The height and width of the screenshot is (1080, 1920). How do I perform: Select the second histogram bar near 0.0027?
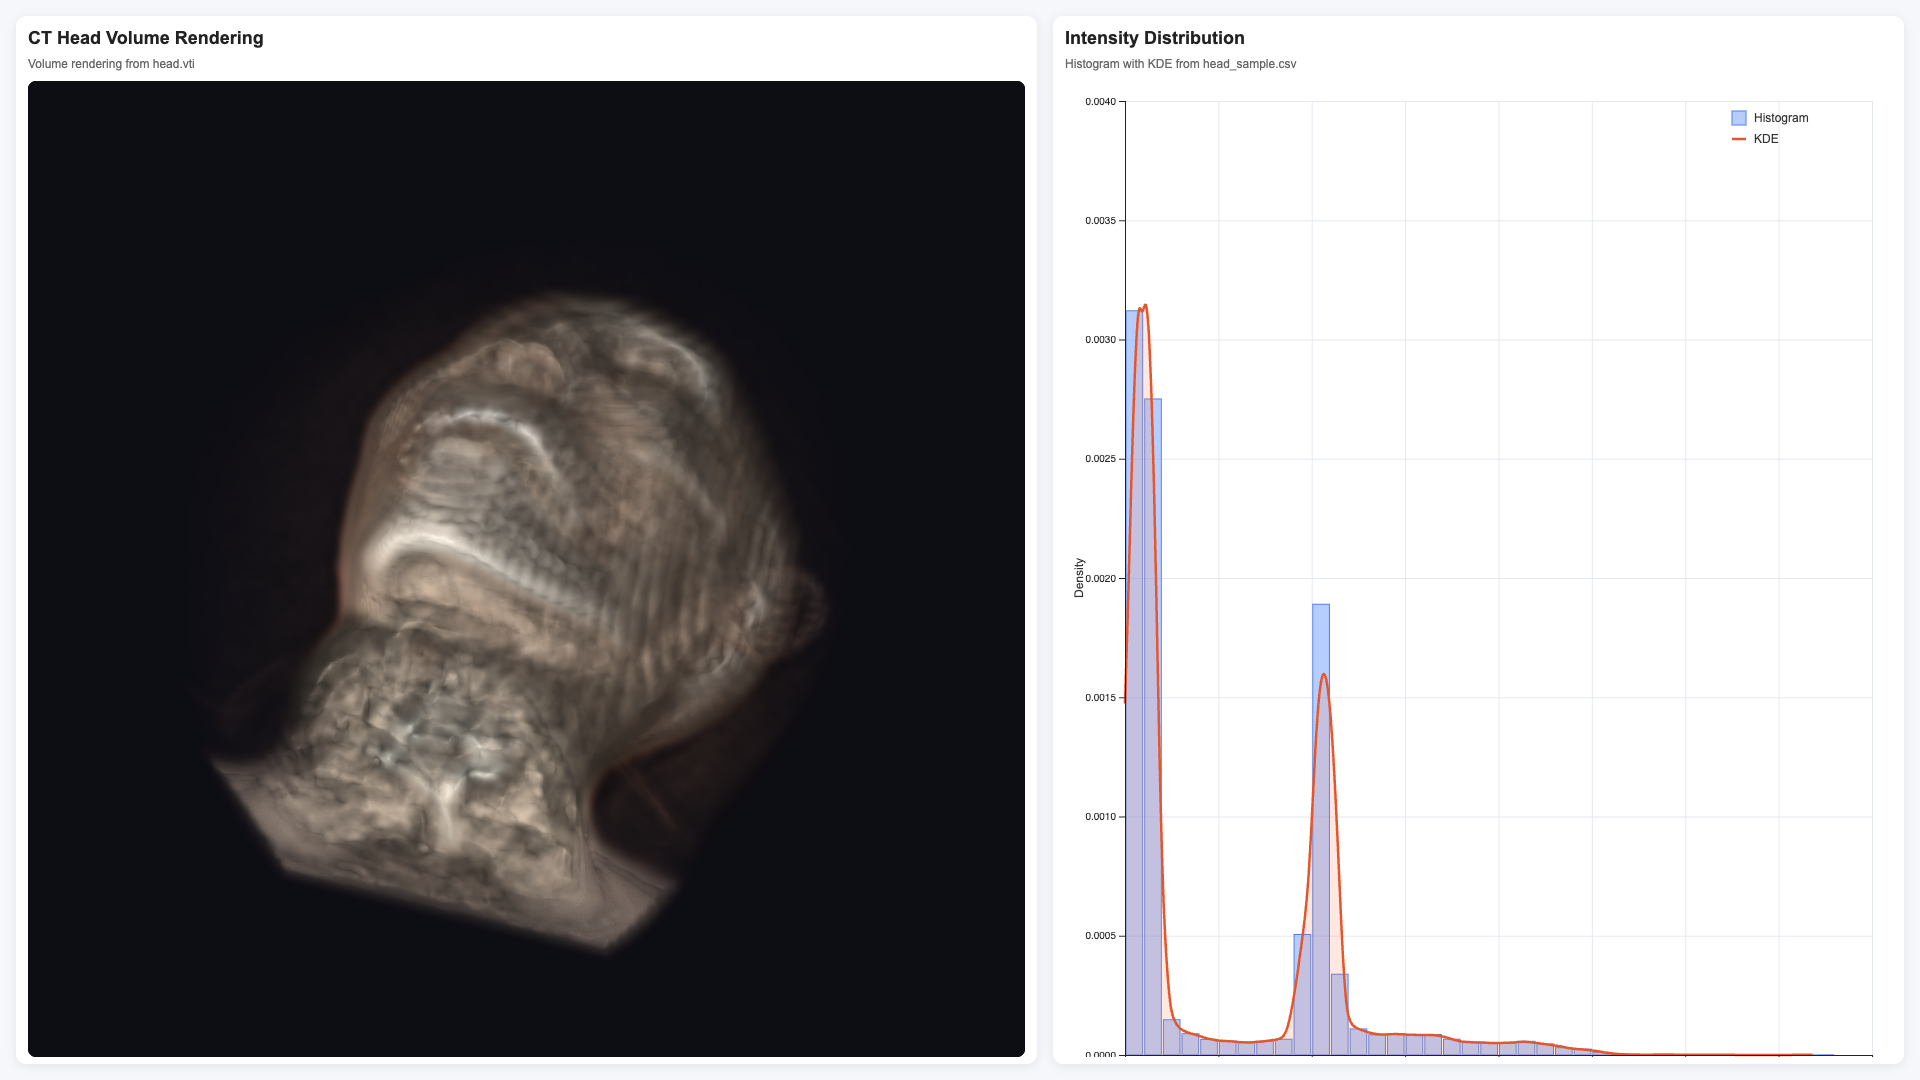(1153, 727)
